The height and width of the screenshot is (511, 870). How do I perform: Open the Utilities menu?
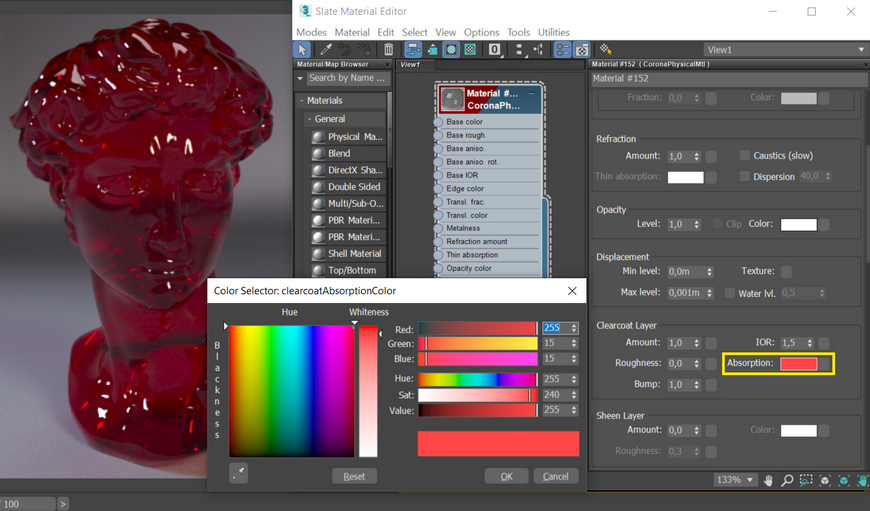[x=553, y=32]
